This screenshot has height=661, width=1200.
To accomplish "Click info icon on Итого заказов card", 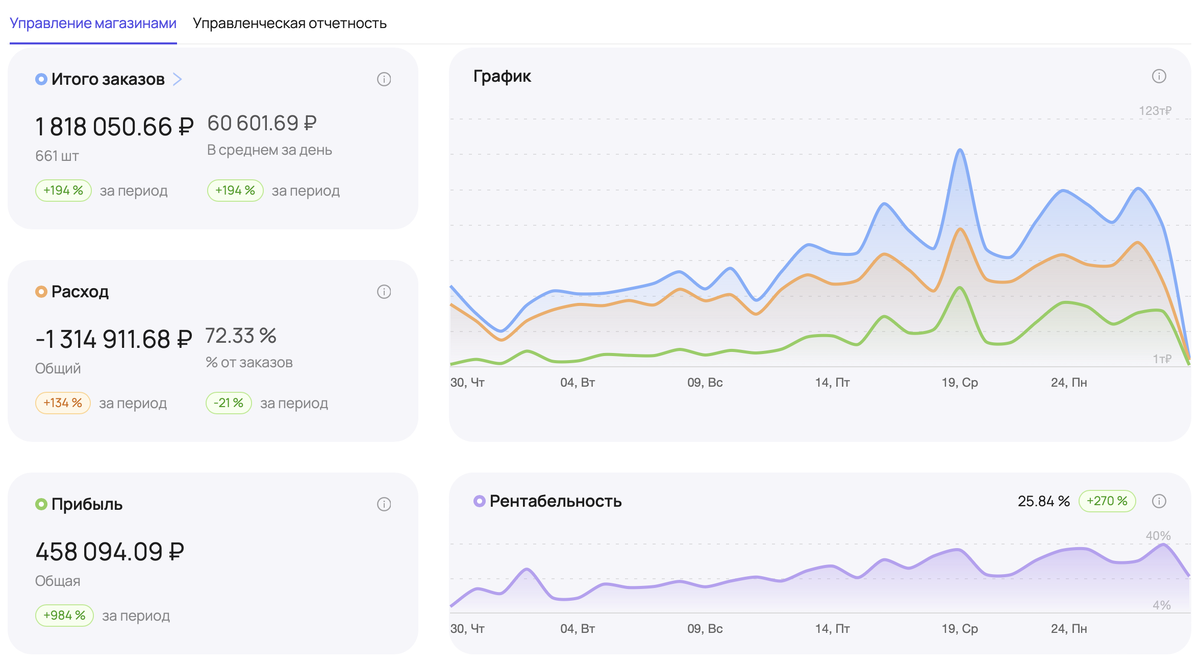I will coord(384,79).
